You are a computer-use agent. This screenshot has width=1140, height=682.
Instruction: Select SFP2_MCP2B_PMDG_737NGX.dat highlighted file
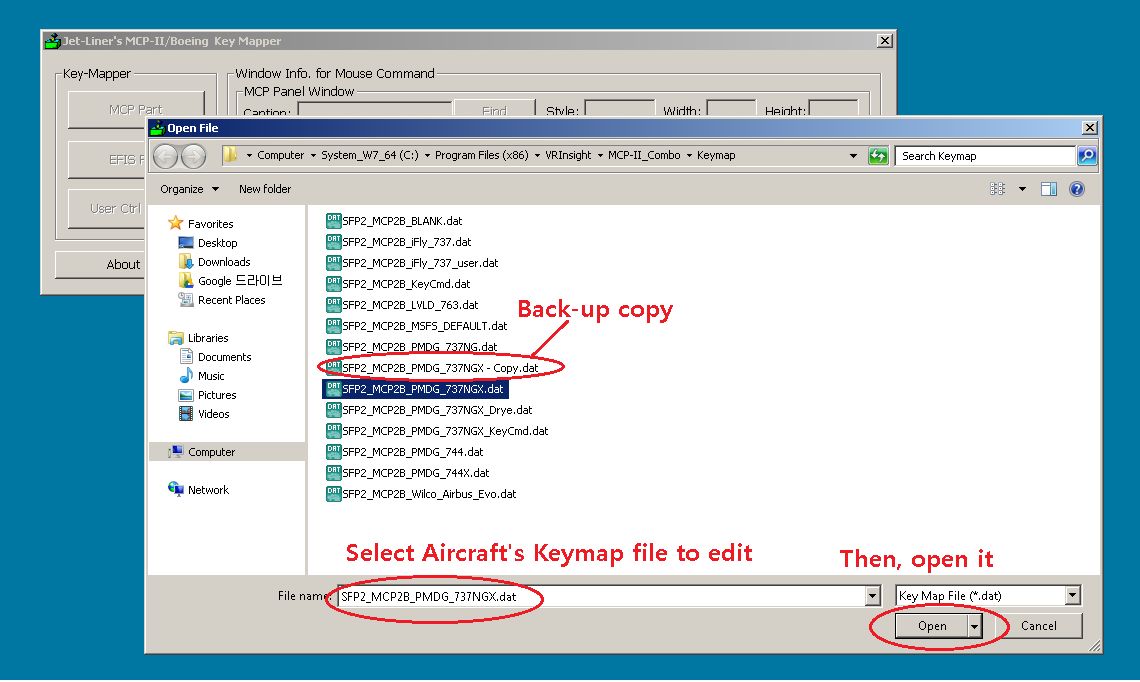(414, 389)
